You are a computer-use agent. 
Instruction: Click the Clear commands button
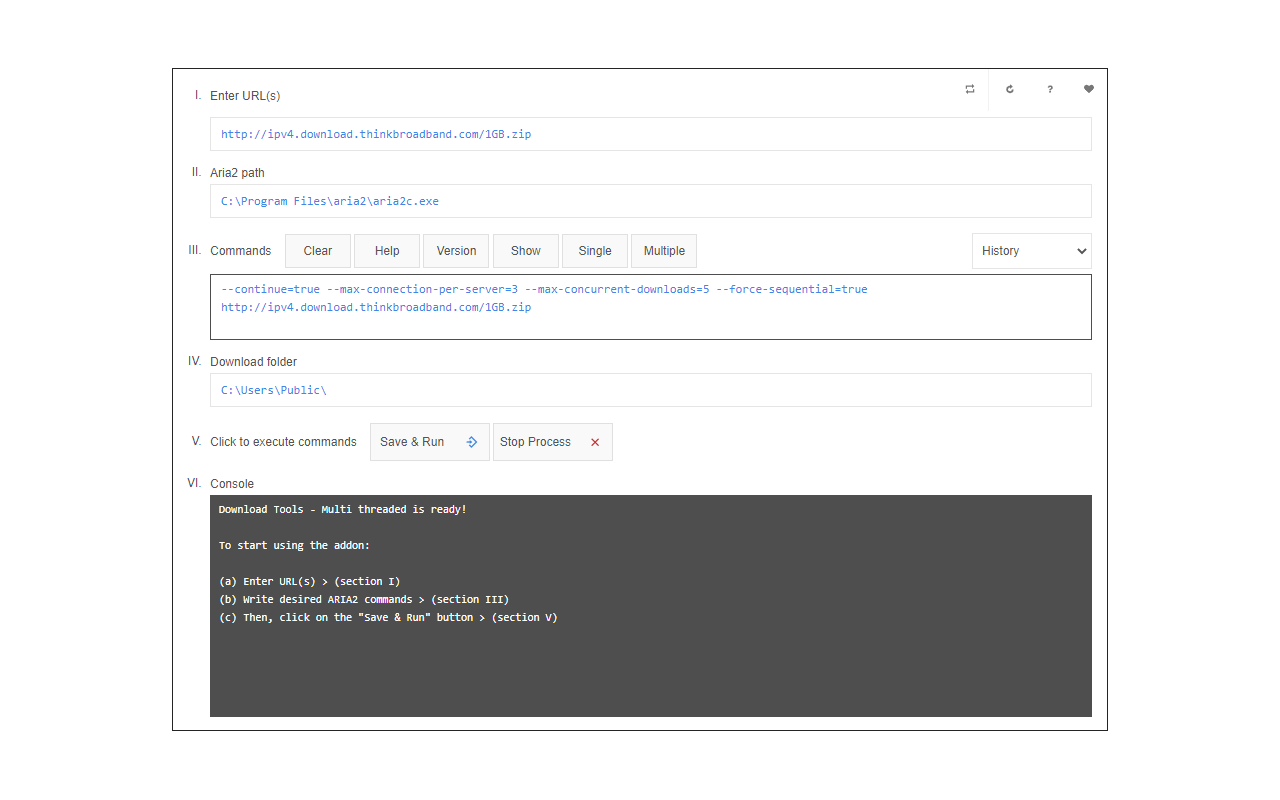(318, 251)
